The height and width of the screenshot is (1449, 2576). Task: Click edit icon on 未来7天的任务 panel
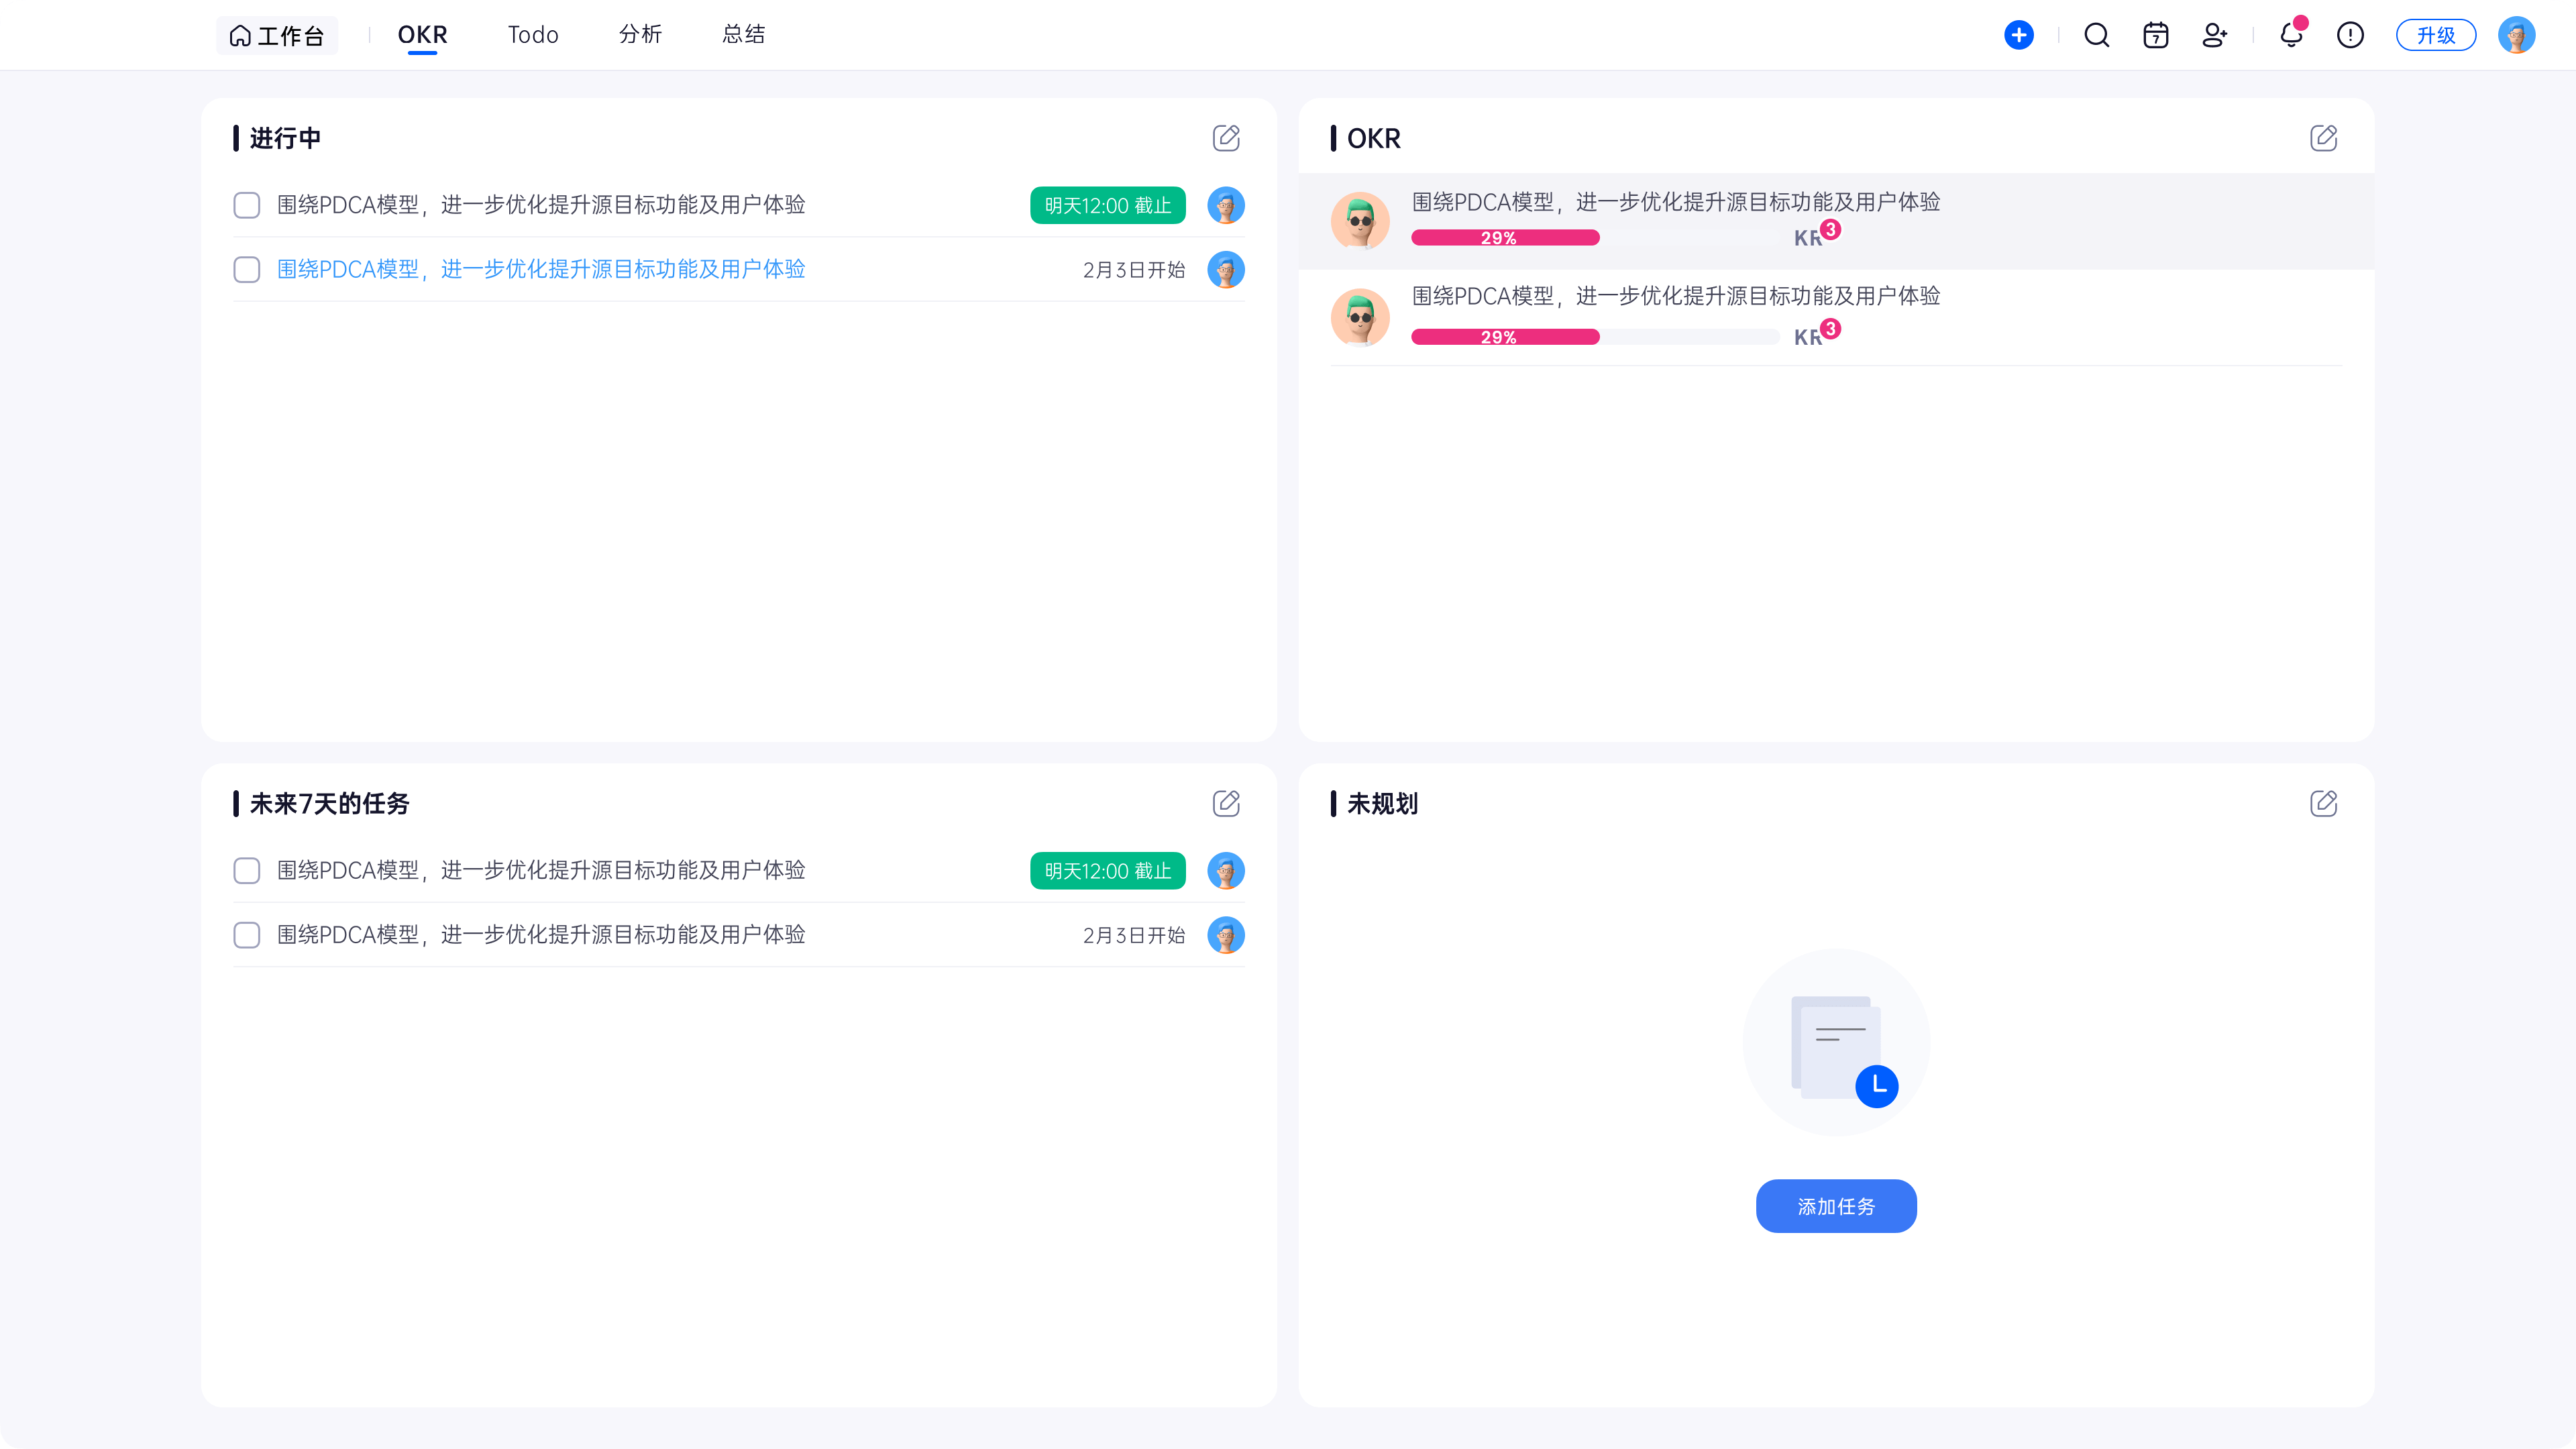1226,803
